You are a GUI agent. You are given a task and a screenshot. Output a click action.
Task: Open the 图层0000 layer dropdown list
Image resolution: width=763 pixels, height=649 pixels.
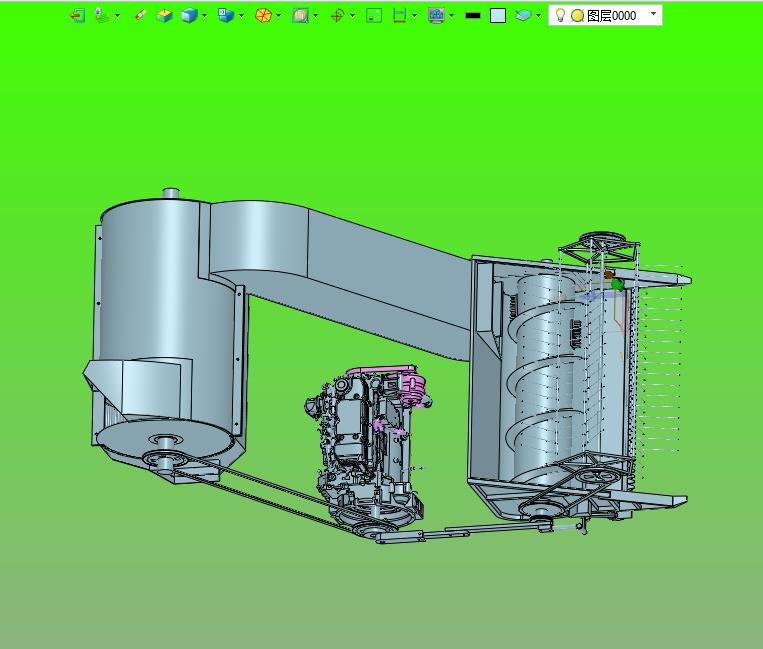(x=654, y=14)
